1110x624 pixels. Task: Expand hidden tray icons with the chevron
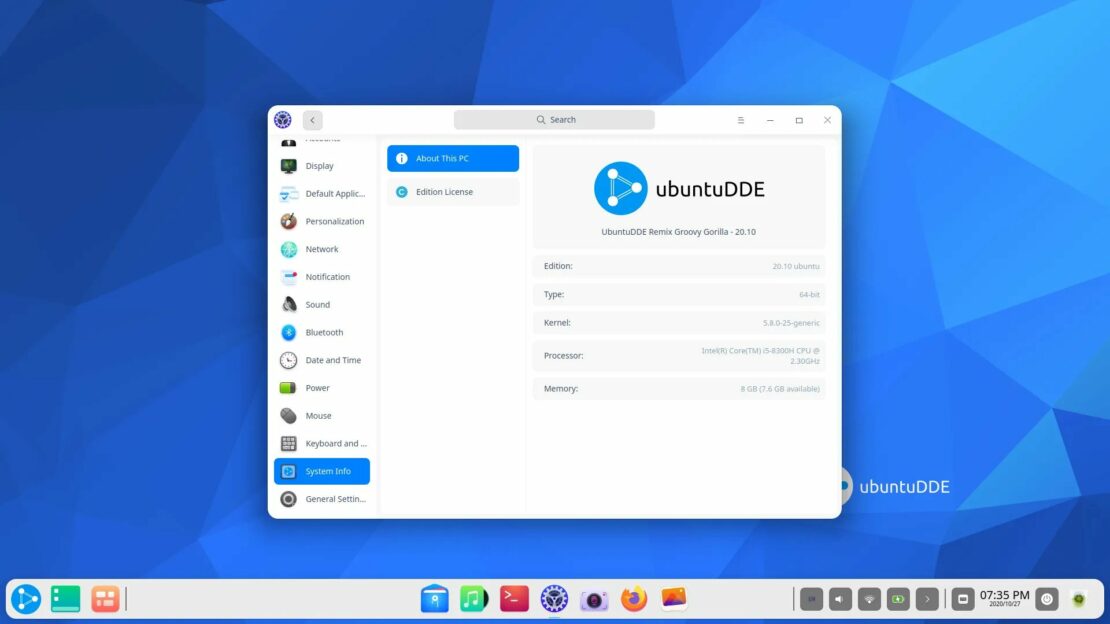click(926, 598)
